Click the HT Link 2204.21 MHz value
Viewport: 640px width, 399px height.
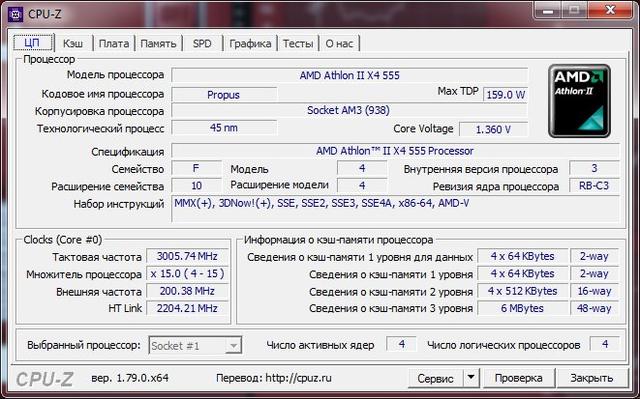tap(187, 308)
